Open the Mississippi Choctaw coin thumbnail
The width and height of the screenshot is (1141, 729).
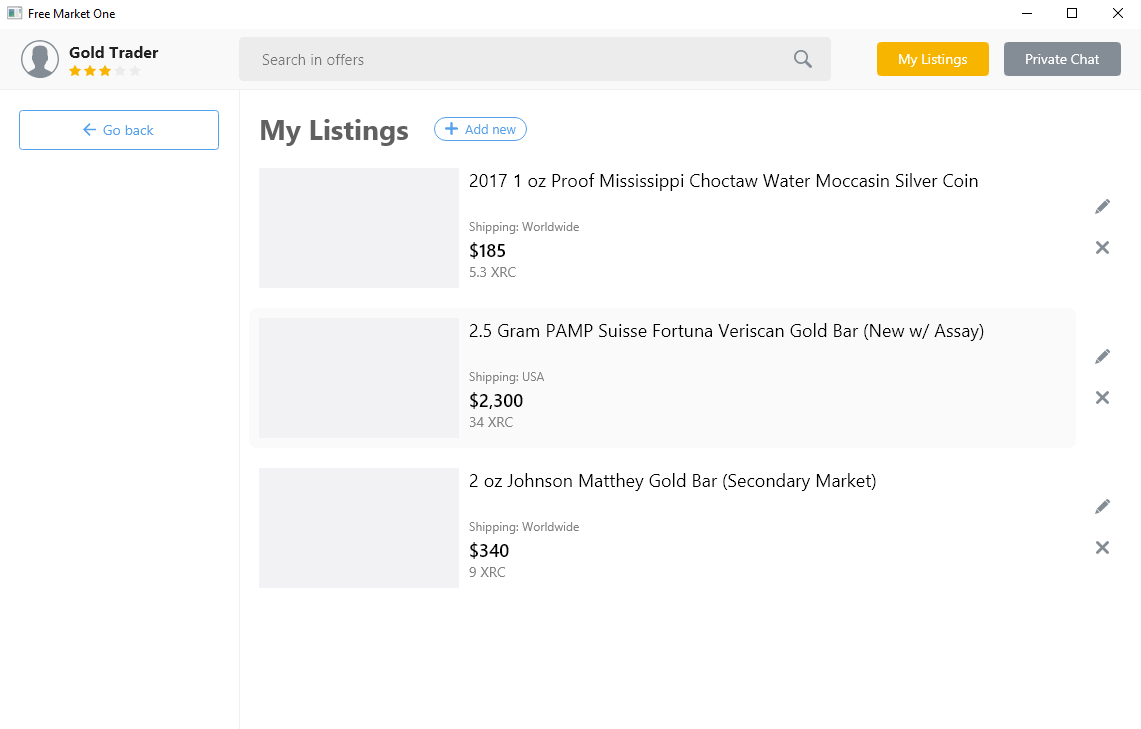pos(359,228)
